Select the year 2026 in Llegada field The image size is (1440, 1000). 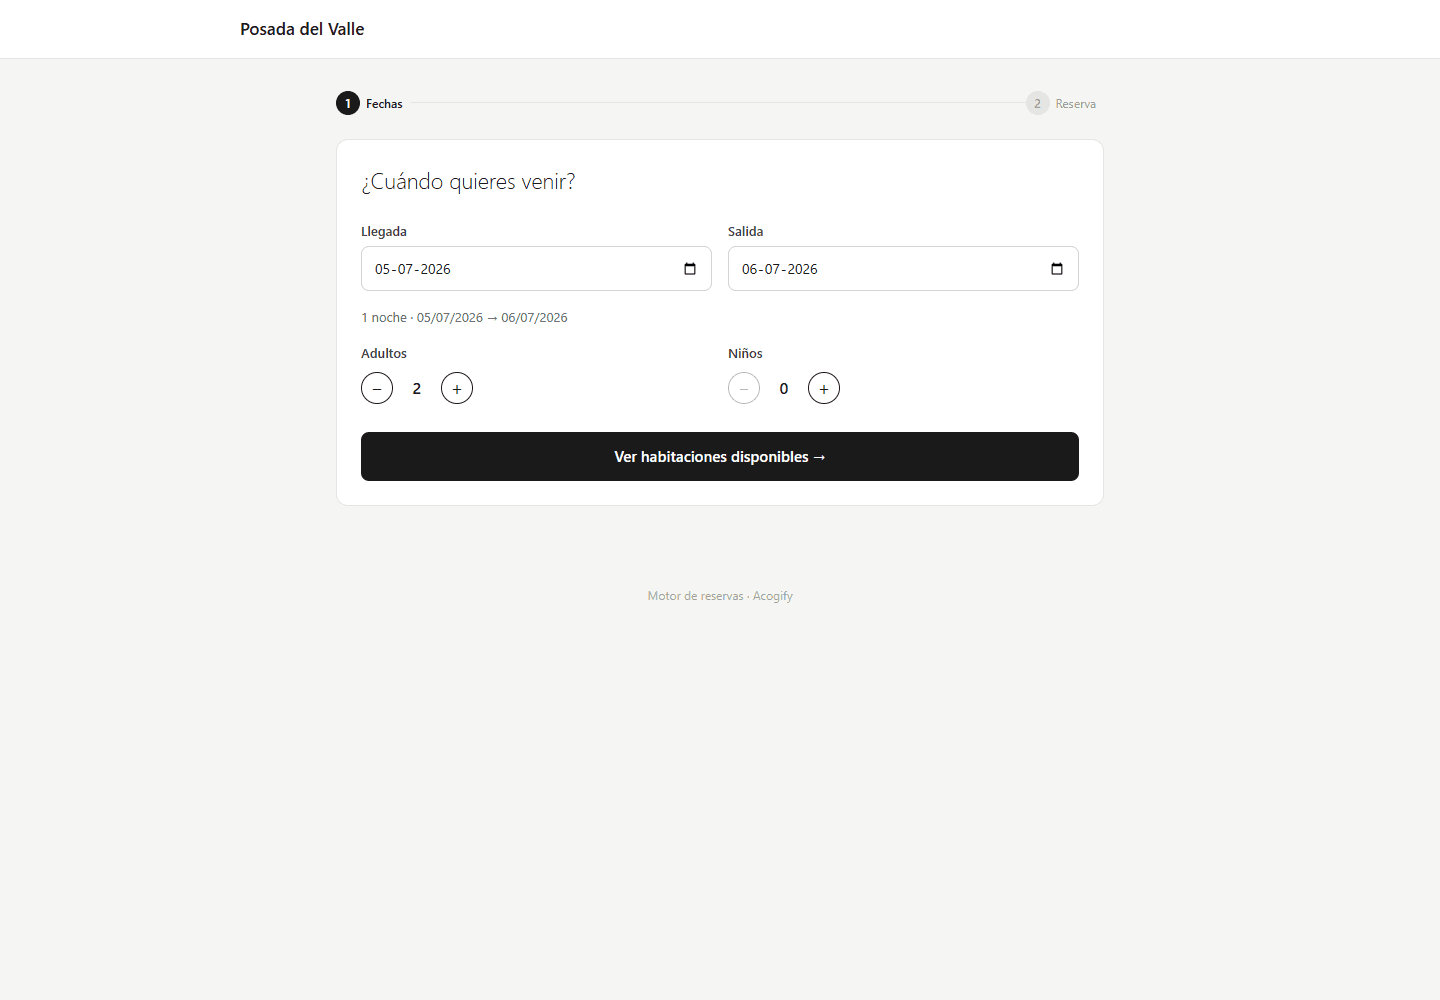[x=436, y=269]
